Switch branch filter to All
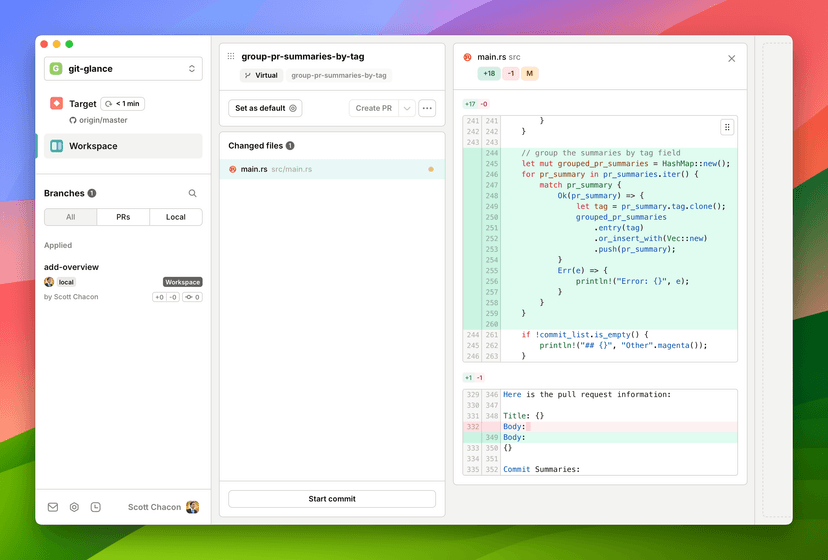Screen dimensions: 828x560 point(70,217)
